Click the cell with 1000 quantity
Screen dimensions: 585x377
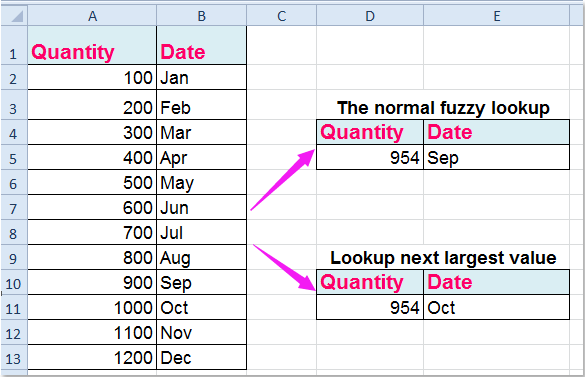(x=92, y=308)
